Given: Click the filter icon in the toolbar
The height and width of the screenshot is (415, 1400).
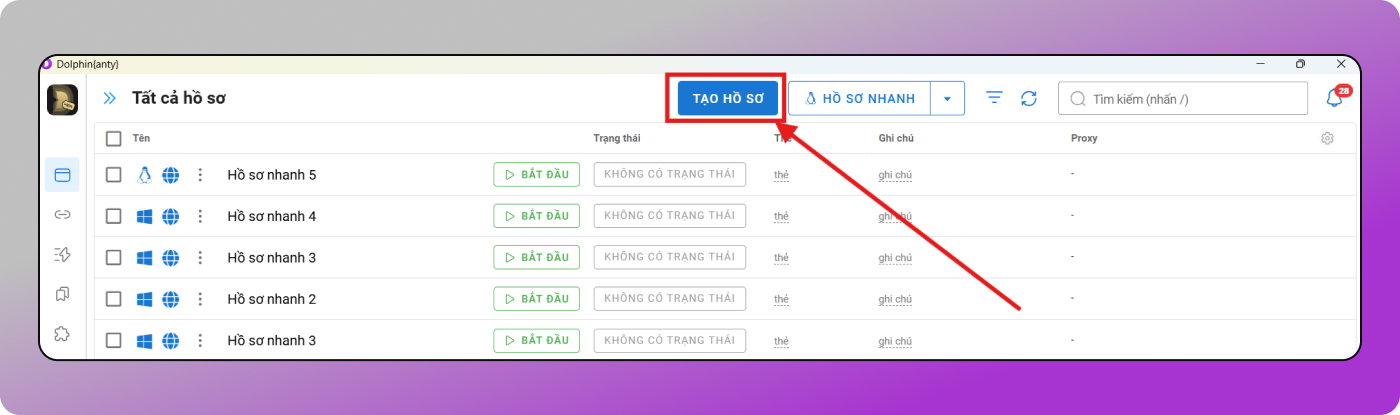Looking at the screenshot, I should point(994,98).
